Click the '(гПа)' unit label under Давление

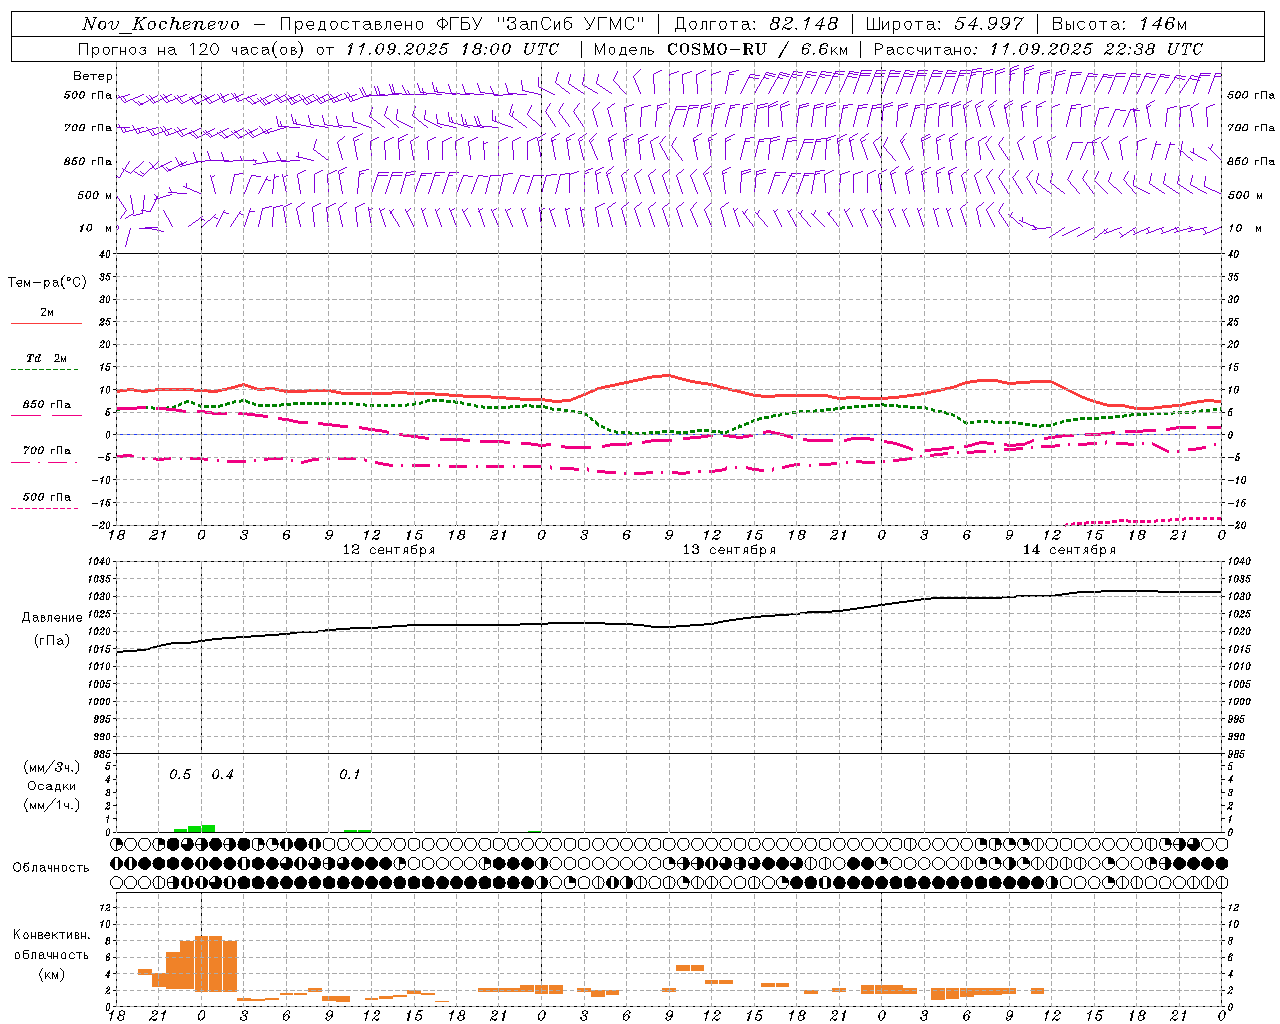[52, 641]
